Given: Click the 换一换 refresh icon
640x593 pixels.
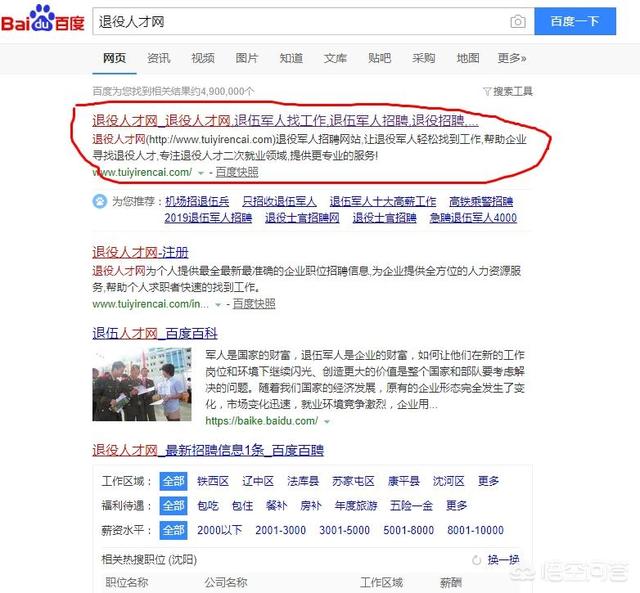Looking at the screenshot, I should (476, 560).
